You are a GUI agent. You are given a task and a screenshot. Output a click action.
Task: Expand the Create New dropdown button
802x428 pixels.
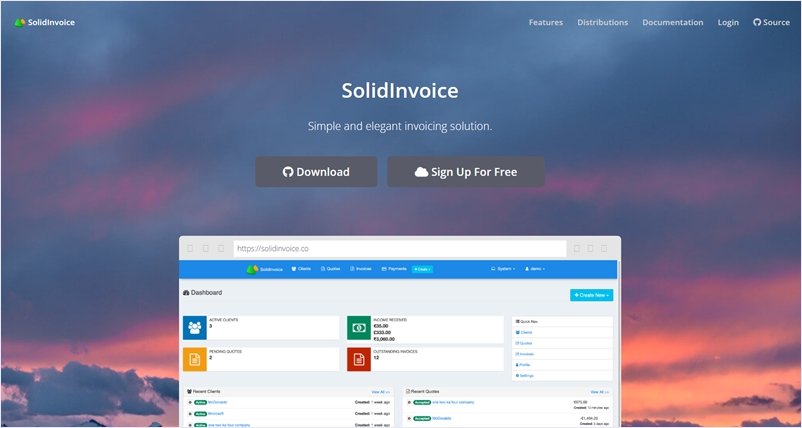(591, 295)
